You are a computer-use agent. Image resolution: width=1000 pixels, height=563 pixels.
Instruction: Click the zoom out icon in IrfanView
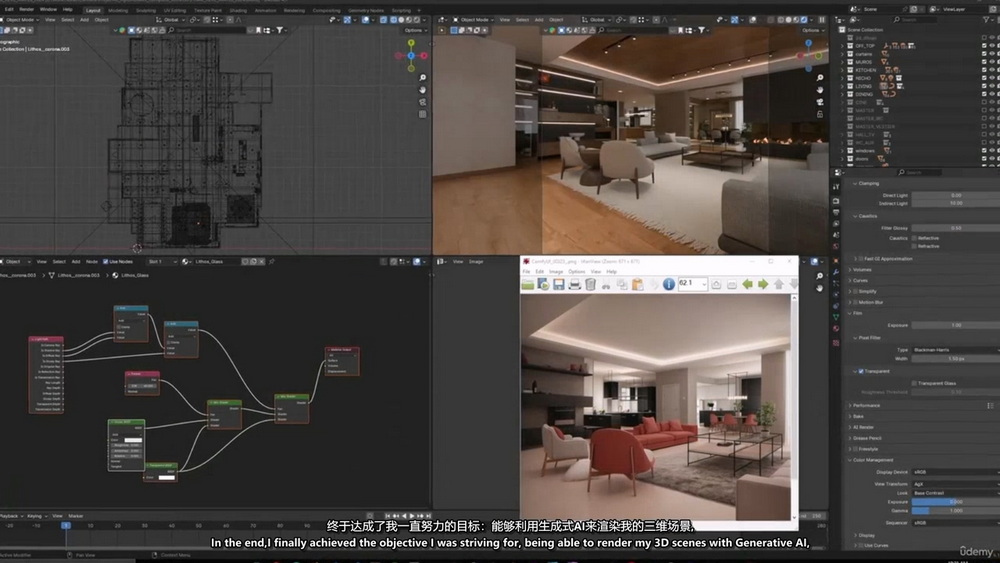coord(732,284)
